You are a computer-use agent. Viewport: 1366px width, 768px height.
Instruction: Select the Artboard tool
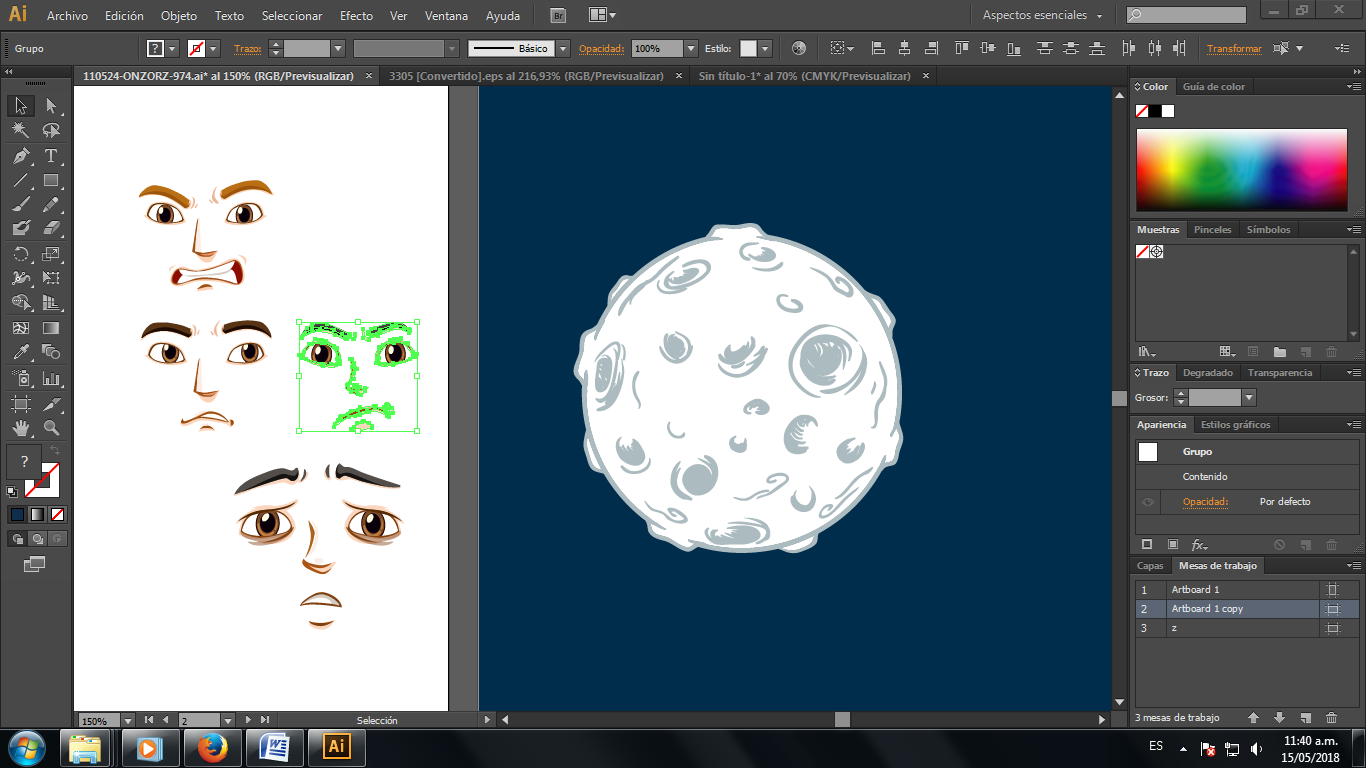pos(20,404)
